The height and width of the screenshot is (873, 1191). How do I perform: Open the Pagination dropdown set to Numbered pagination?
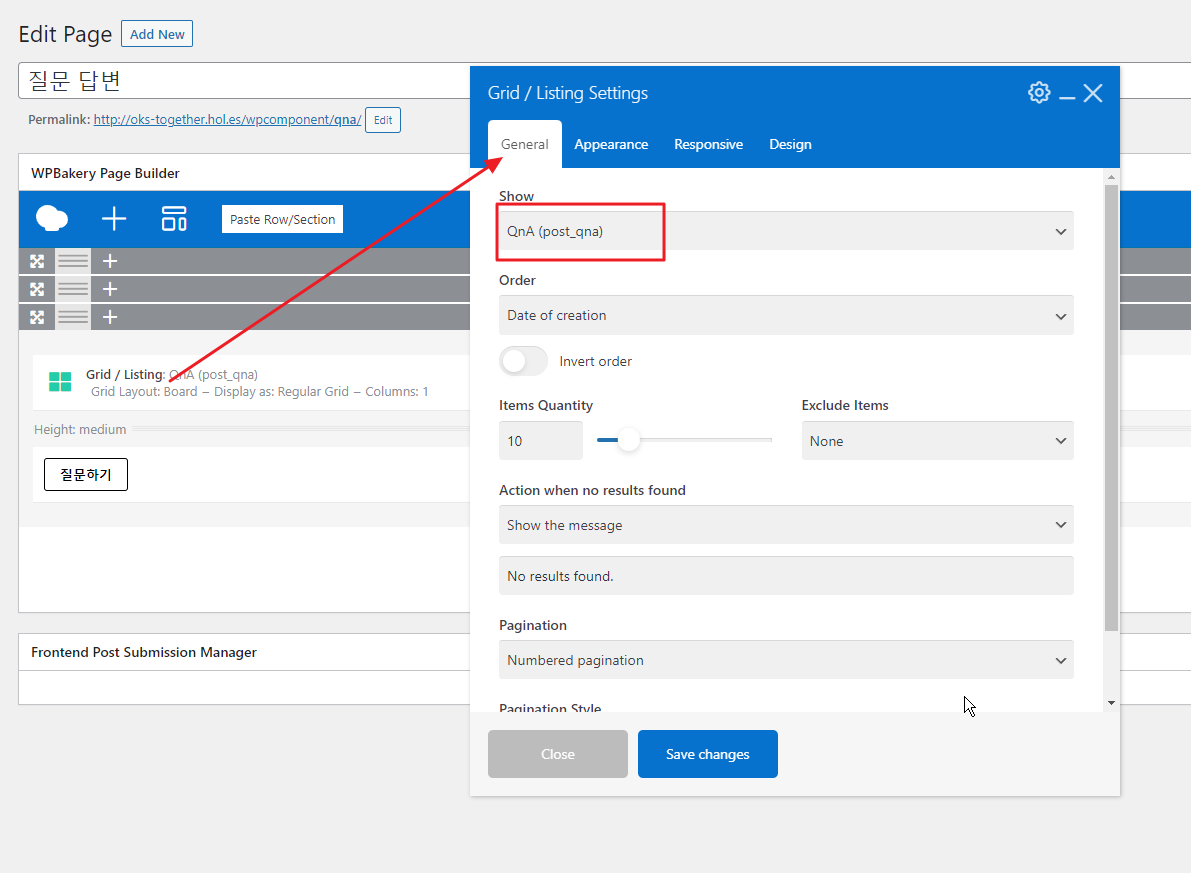pos(786,659)
